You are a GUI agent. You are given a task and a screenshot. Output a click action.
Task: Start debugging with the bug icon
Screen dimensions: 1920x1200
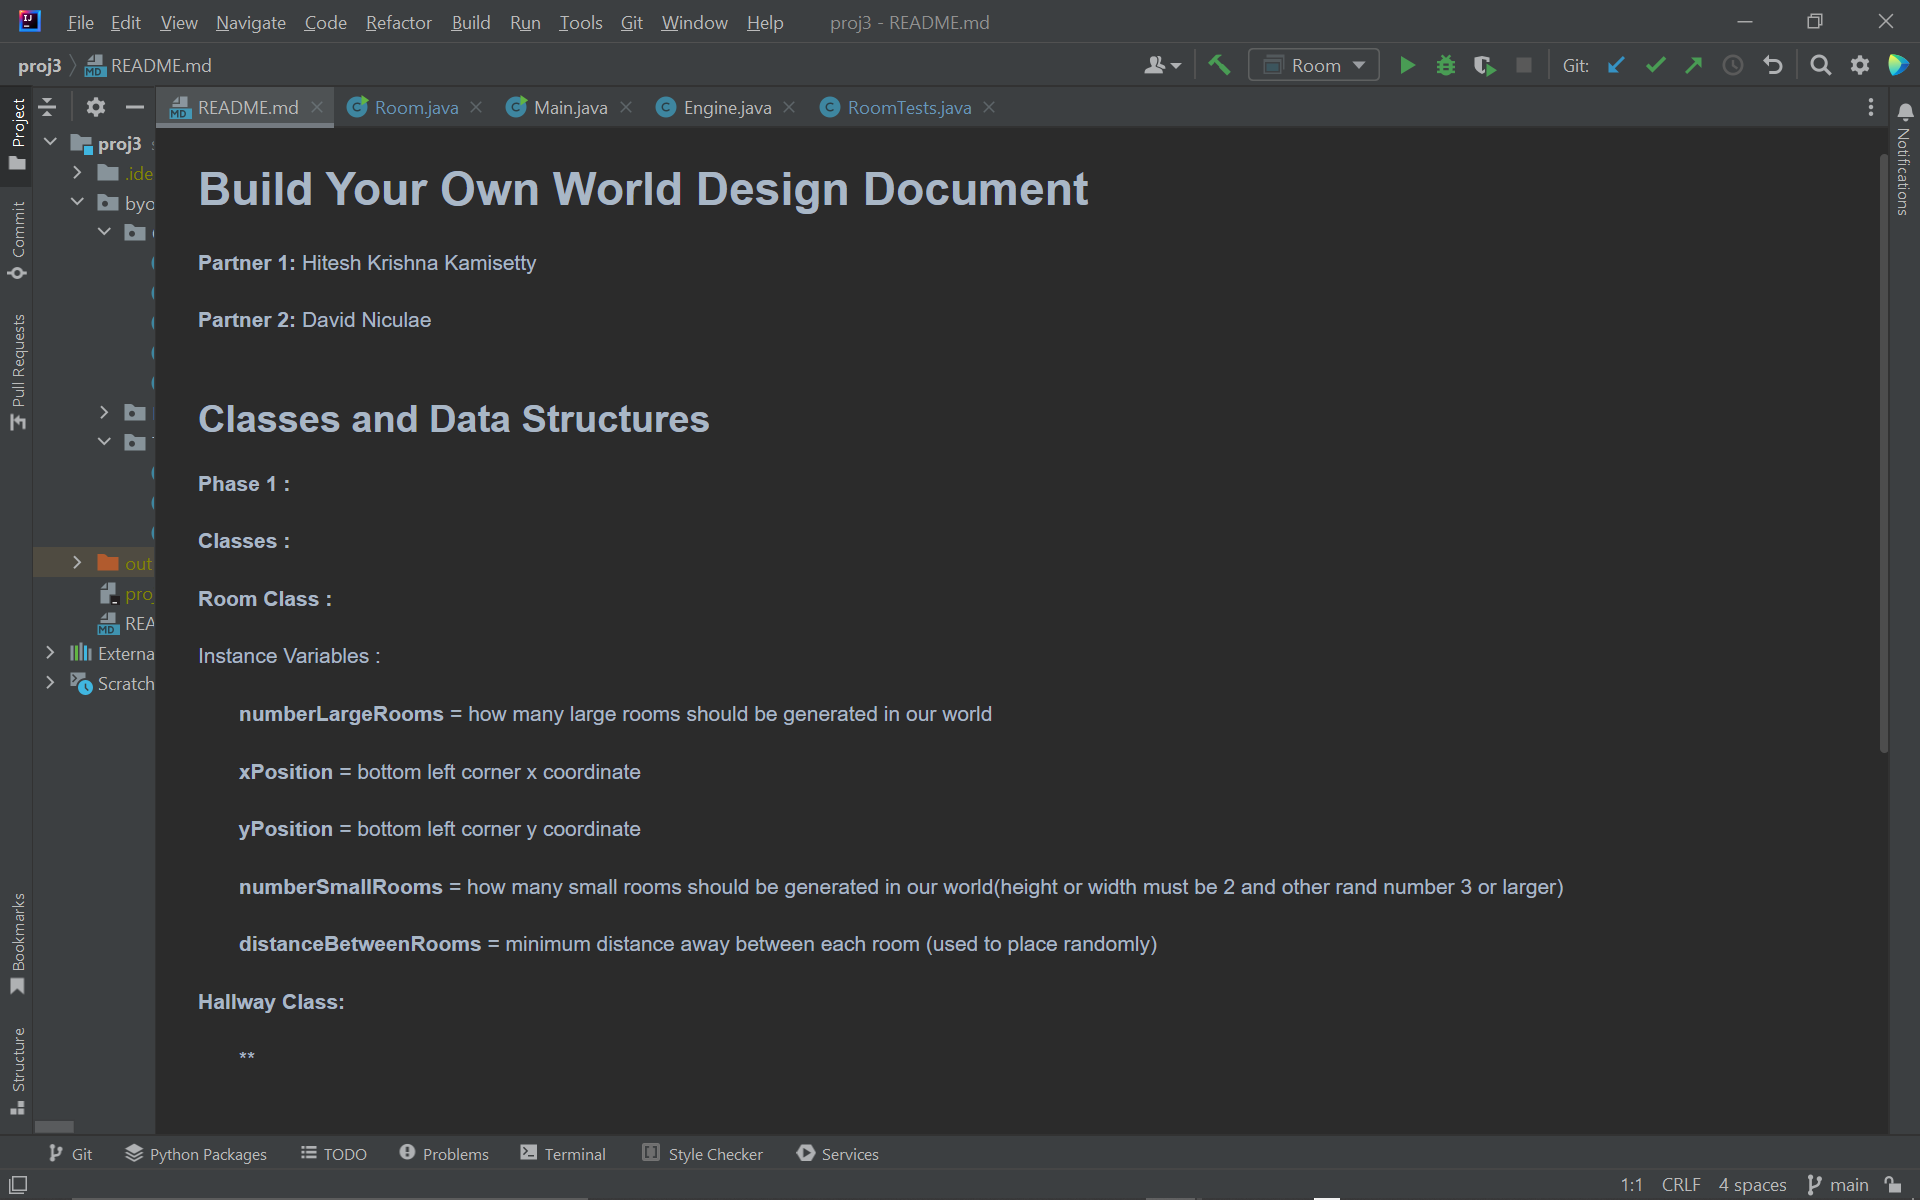(1445, 66)
